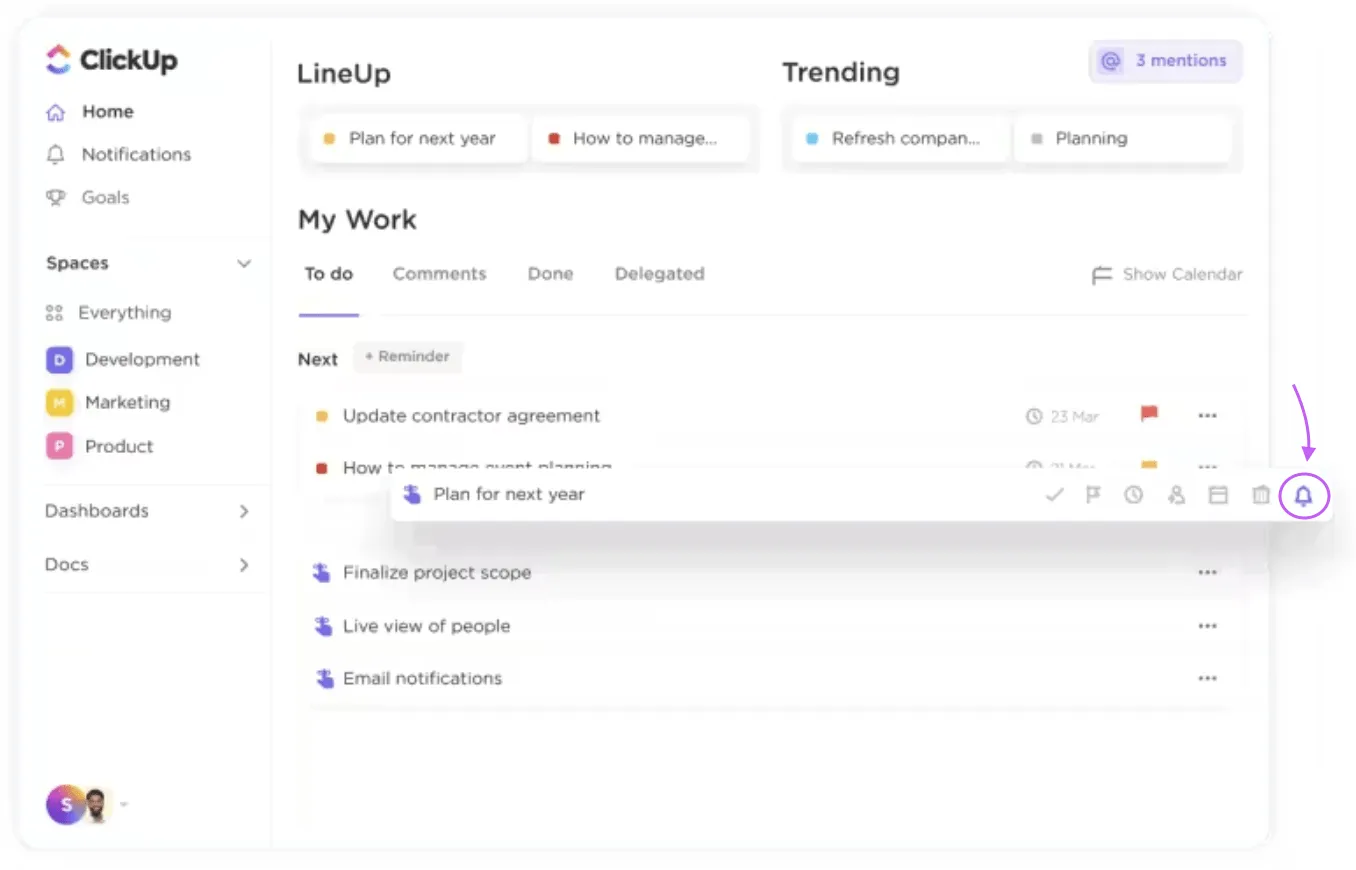Click clock icon on Plan for next year
The height and width of the screenshot is (870, 1356).
1133,495
